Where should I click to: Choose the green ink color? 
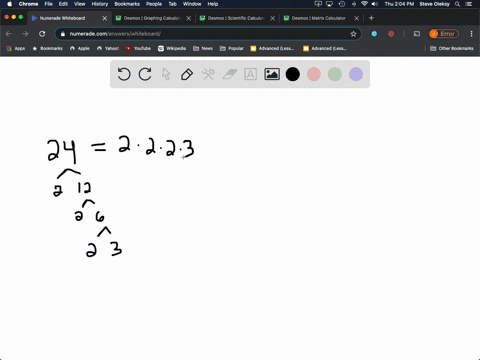pyautogui.click(x=335, y=74)
